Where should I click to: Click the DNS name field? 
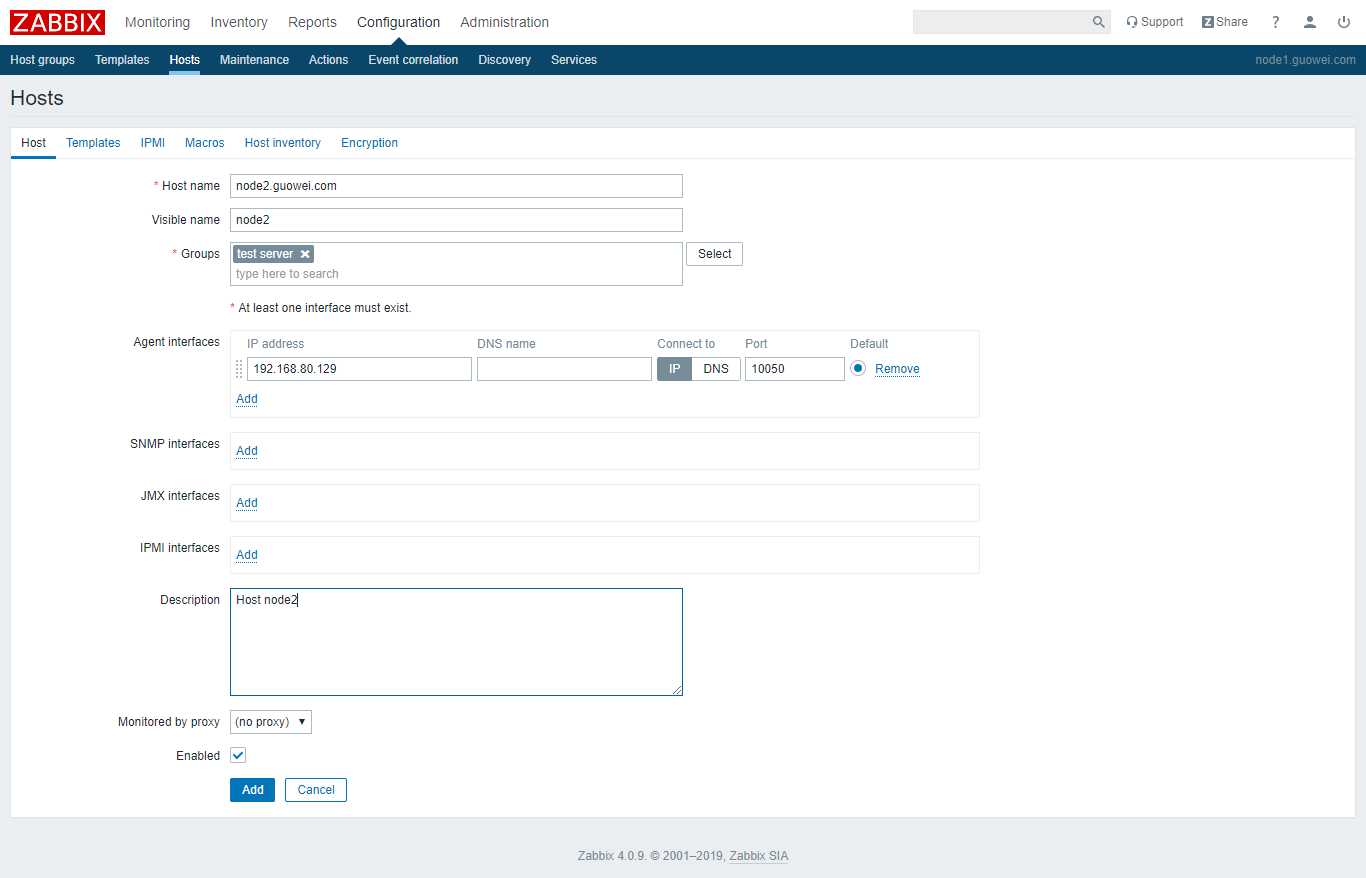[564, 369]
